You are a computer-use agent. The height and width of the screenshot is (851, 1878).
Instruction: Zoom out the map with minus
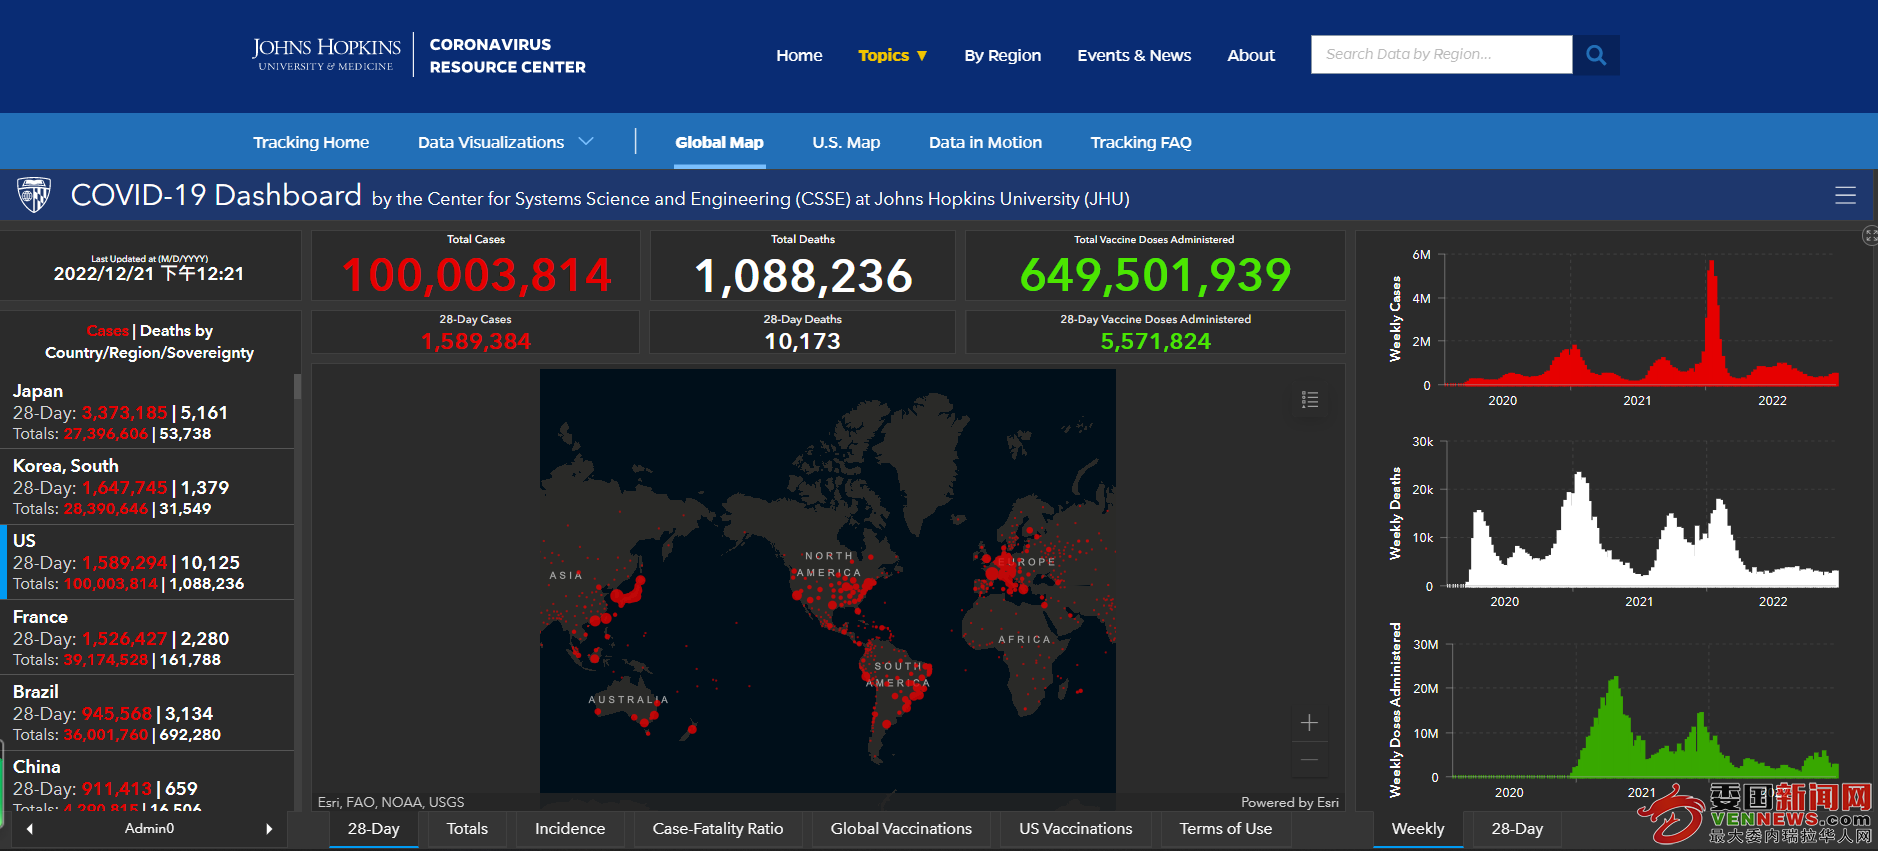coord(1309,760)
